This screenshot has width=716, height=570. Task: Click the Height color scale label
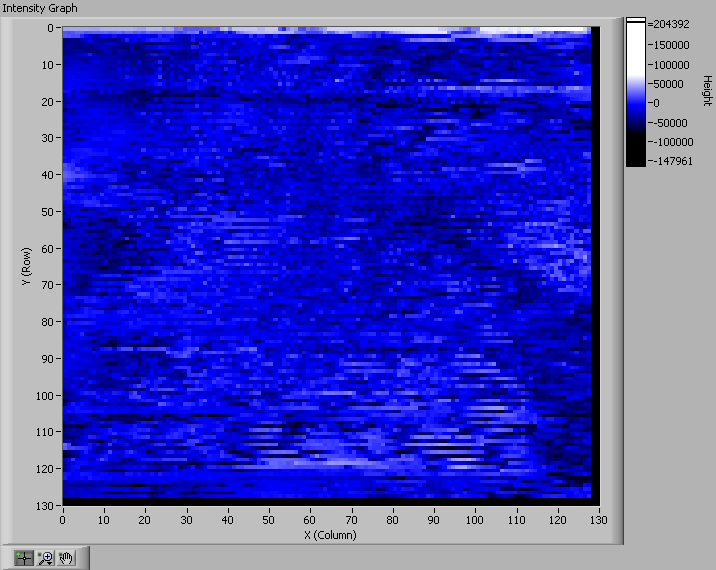click(707, 90)
